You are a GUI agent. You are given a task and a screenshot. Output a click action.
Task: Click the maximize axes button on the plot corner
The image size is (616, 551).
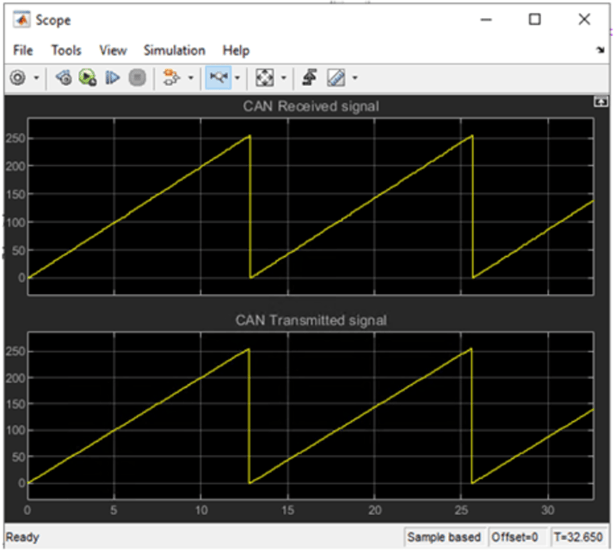point(600,102)
